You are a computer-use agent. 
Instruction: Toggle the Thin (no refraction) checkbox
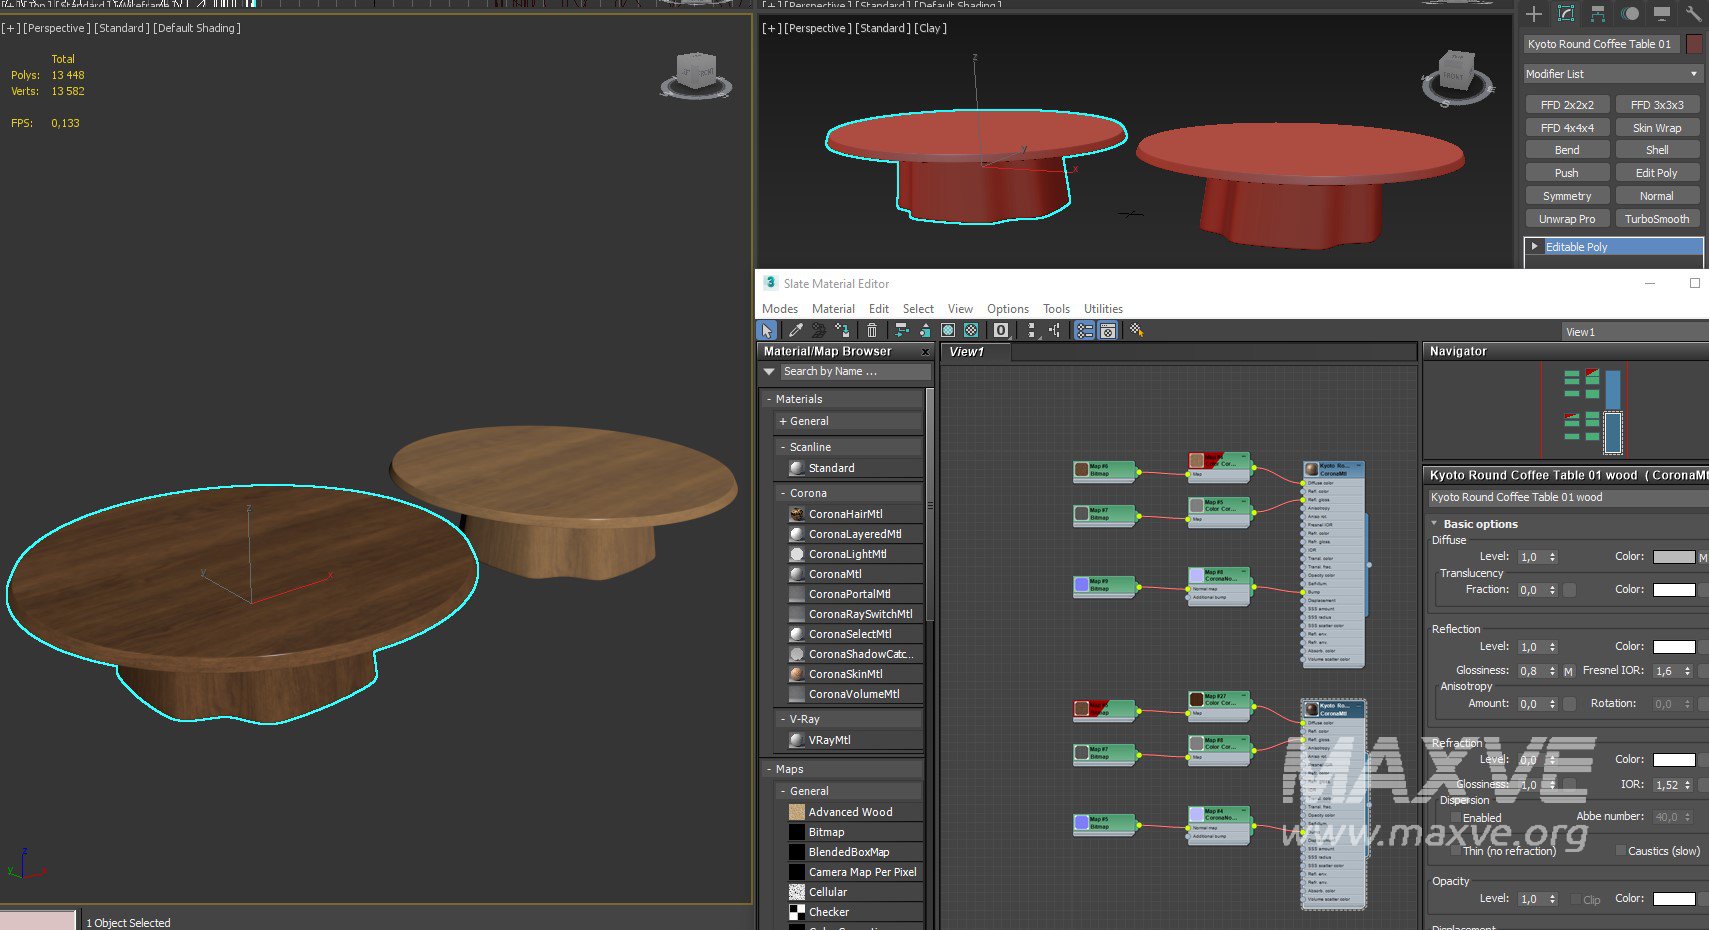click(1456, 851)
